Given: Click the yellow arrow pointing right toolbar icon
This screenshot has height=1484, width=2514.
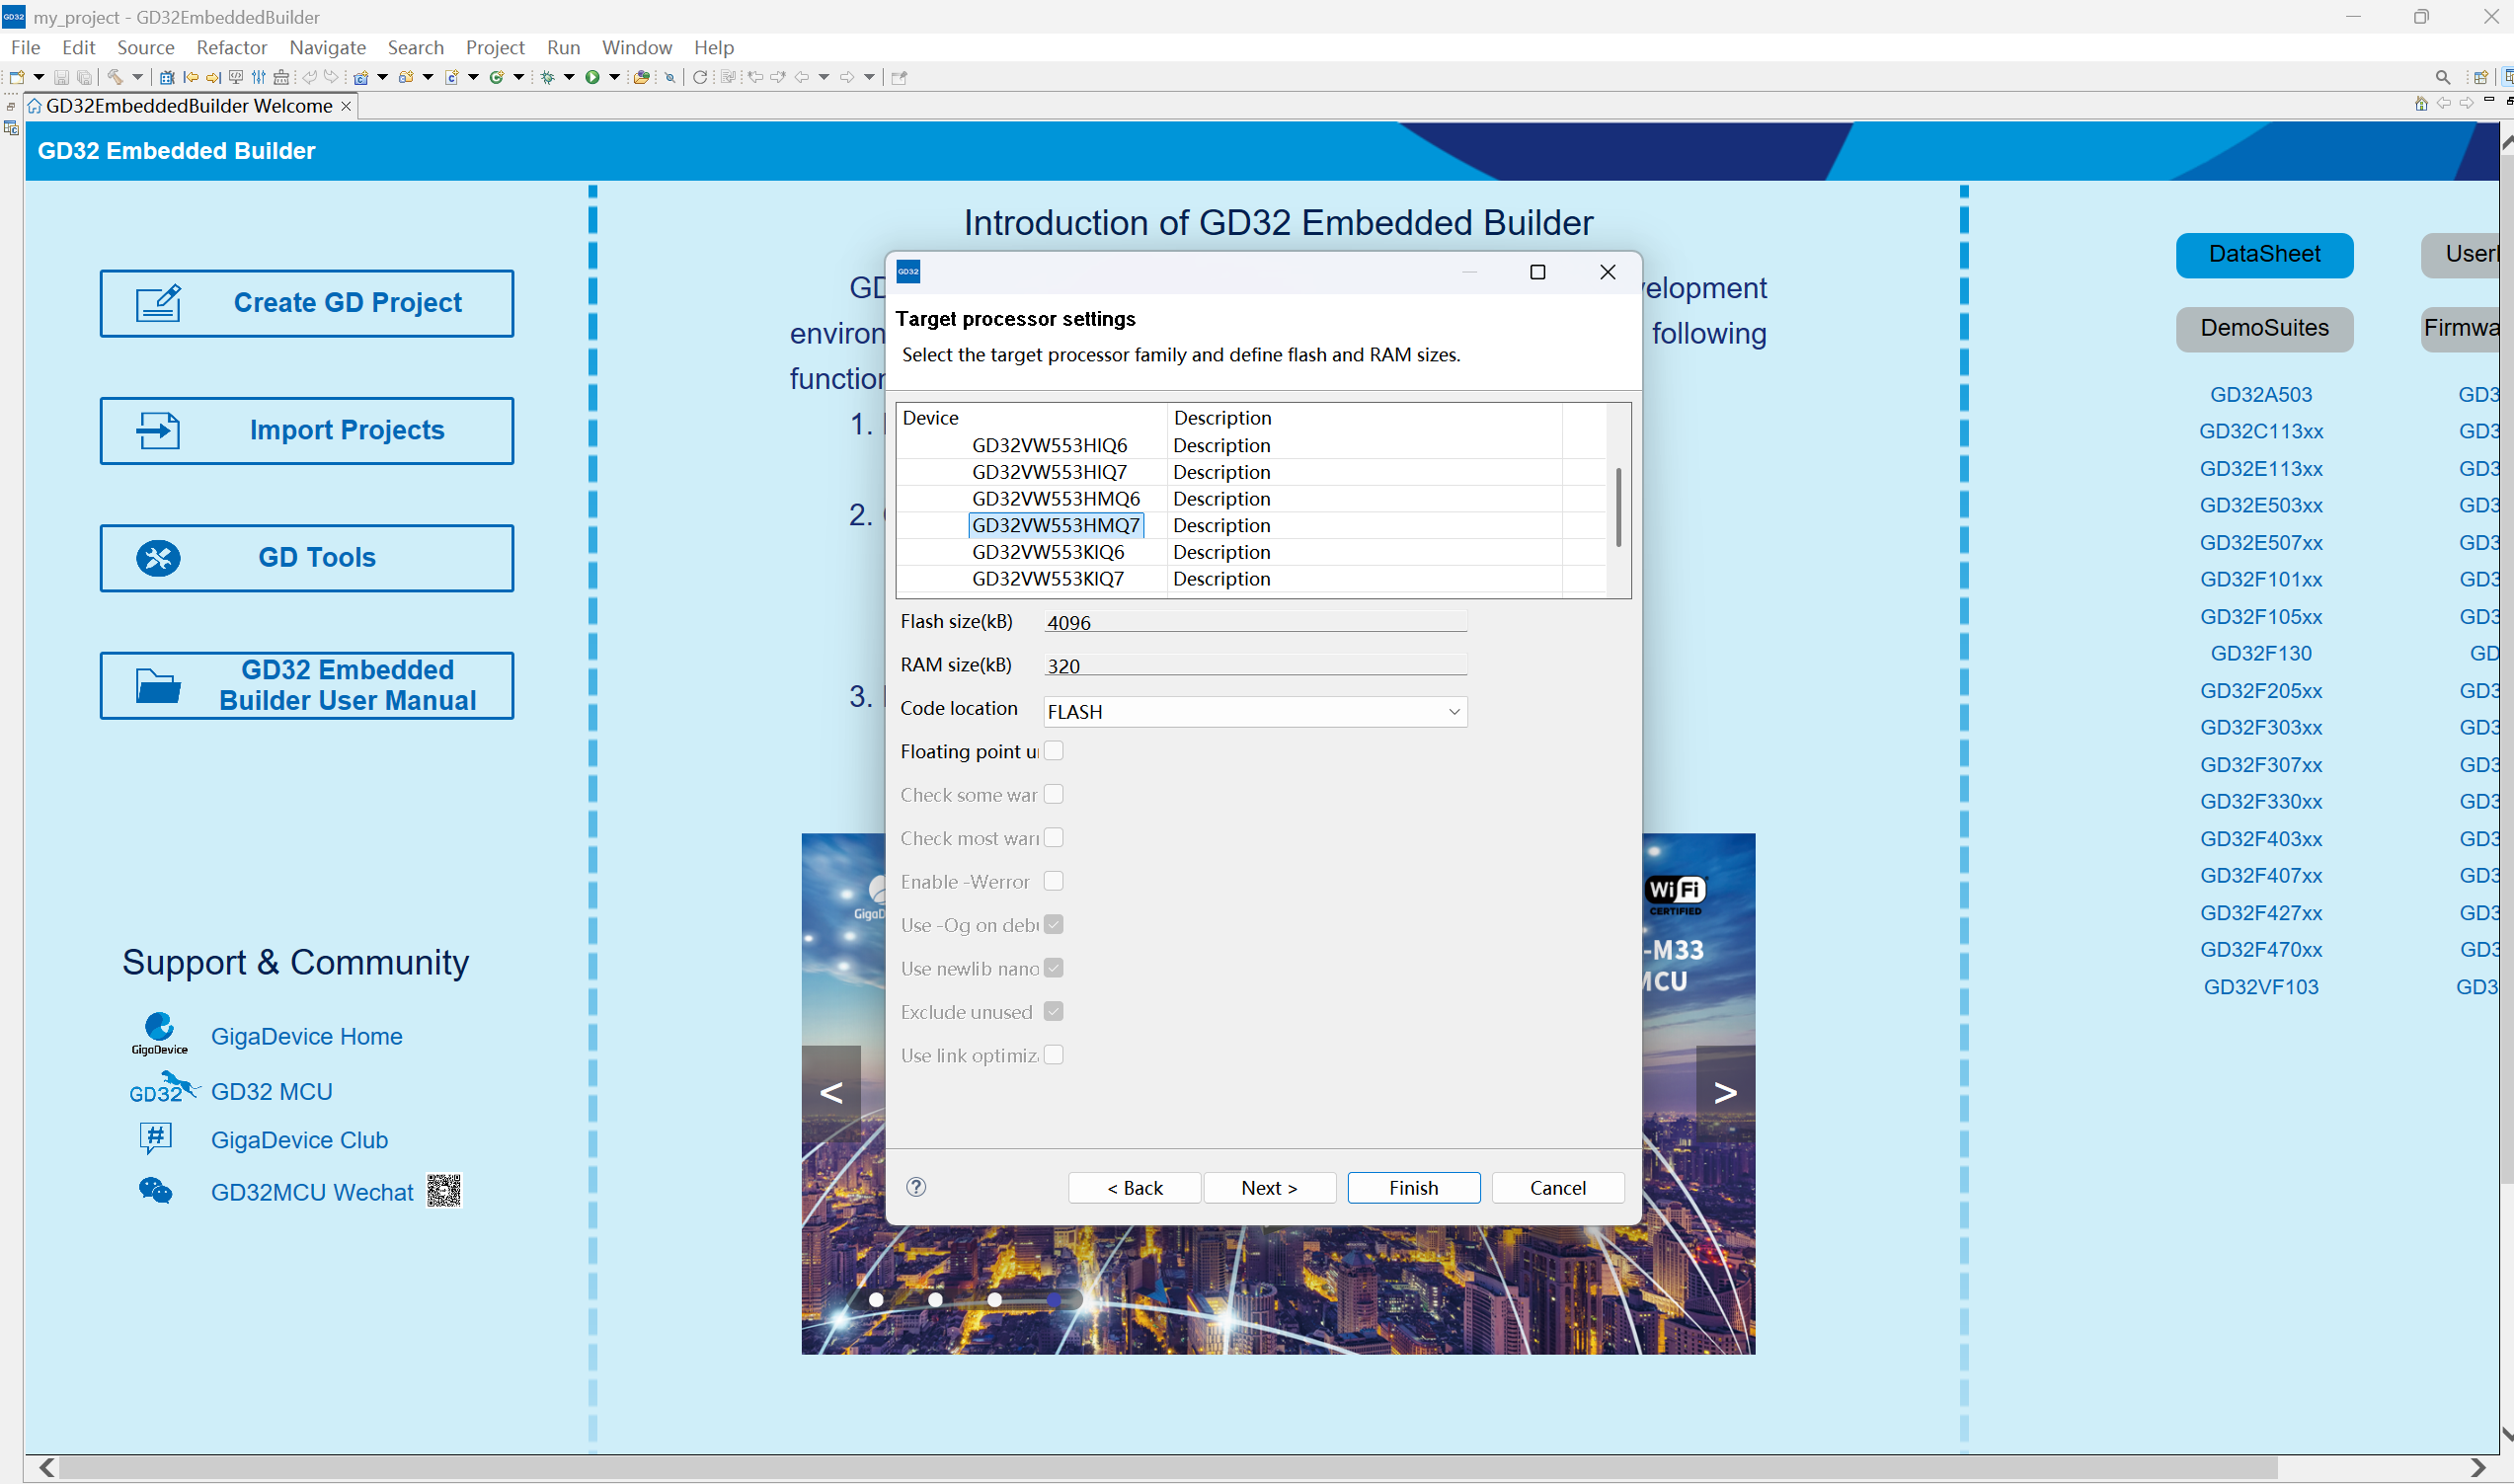Looking at the screenshot, I should point(213,77).
